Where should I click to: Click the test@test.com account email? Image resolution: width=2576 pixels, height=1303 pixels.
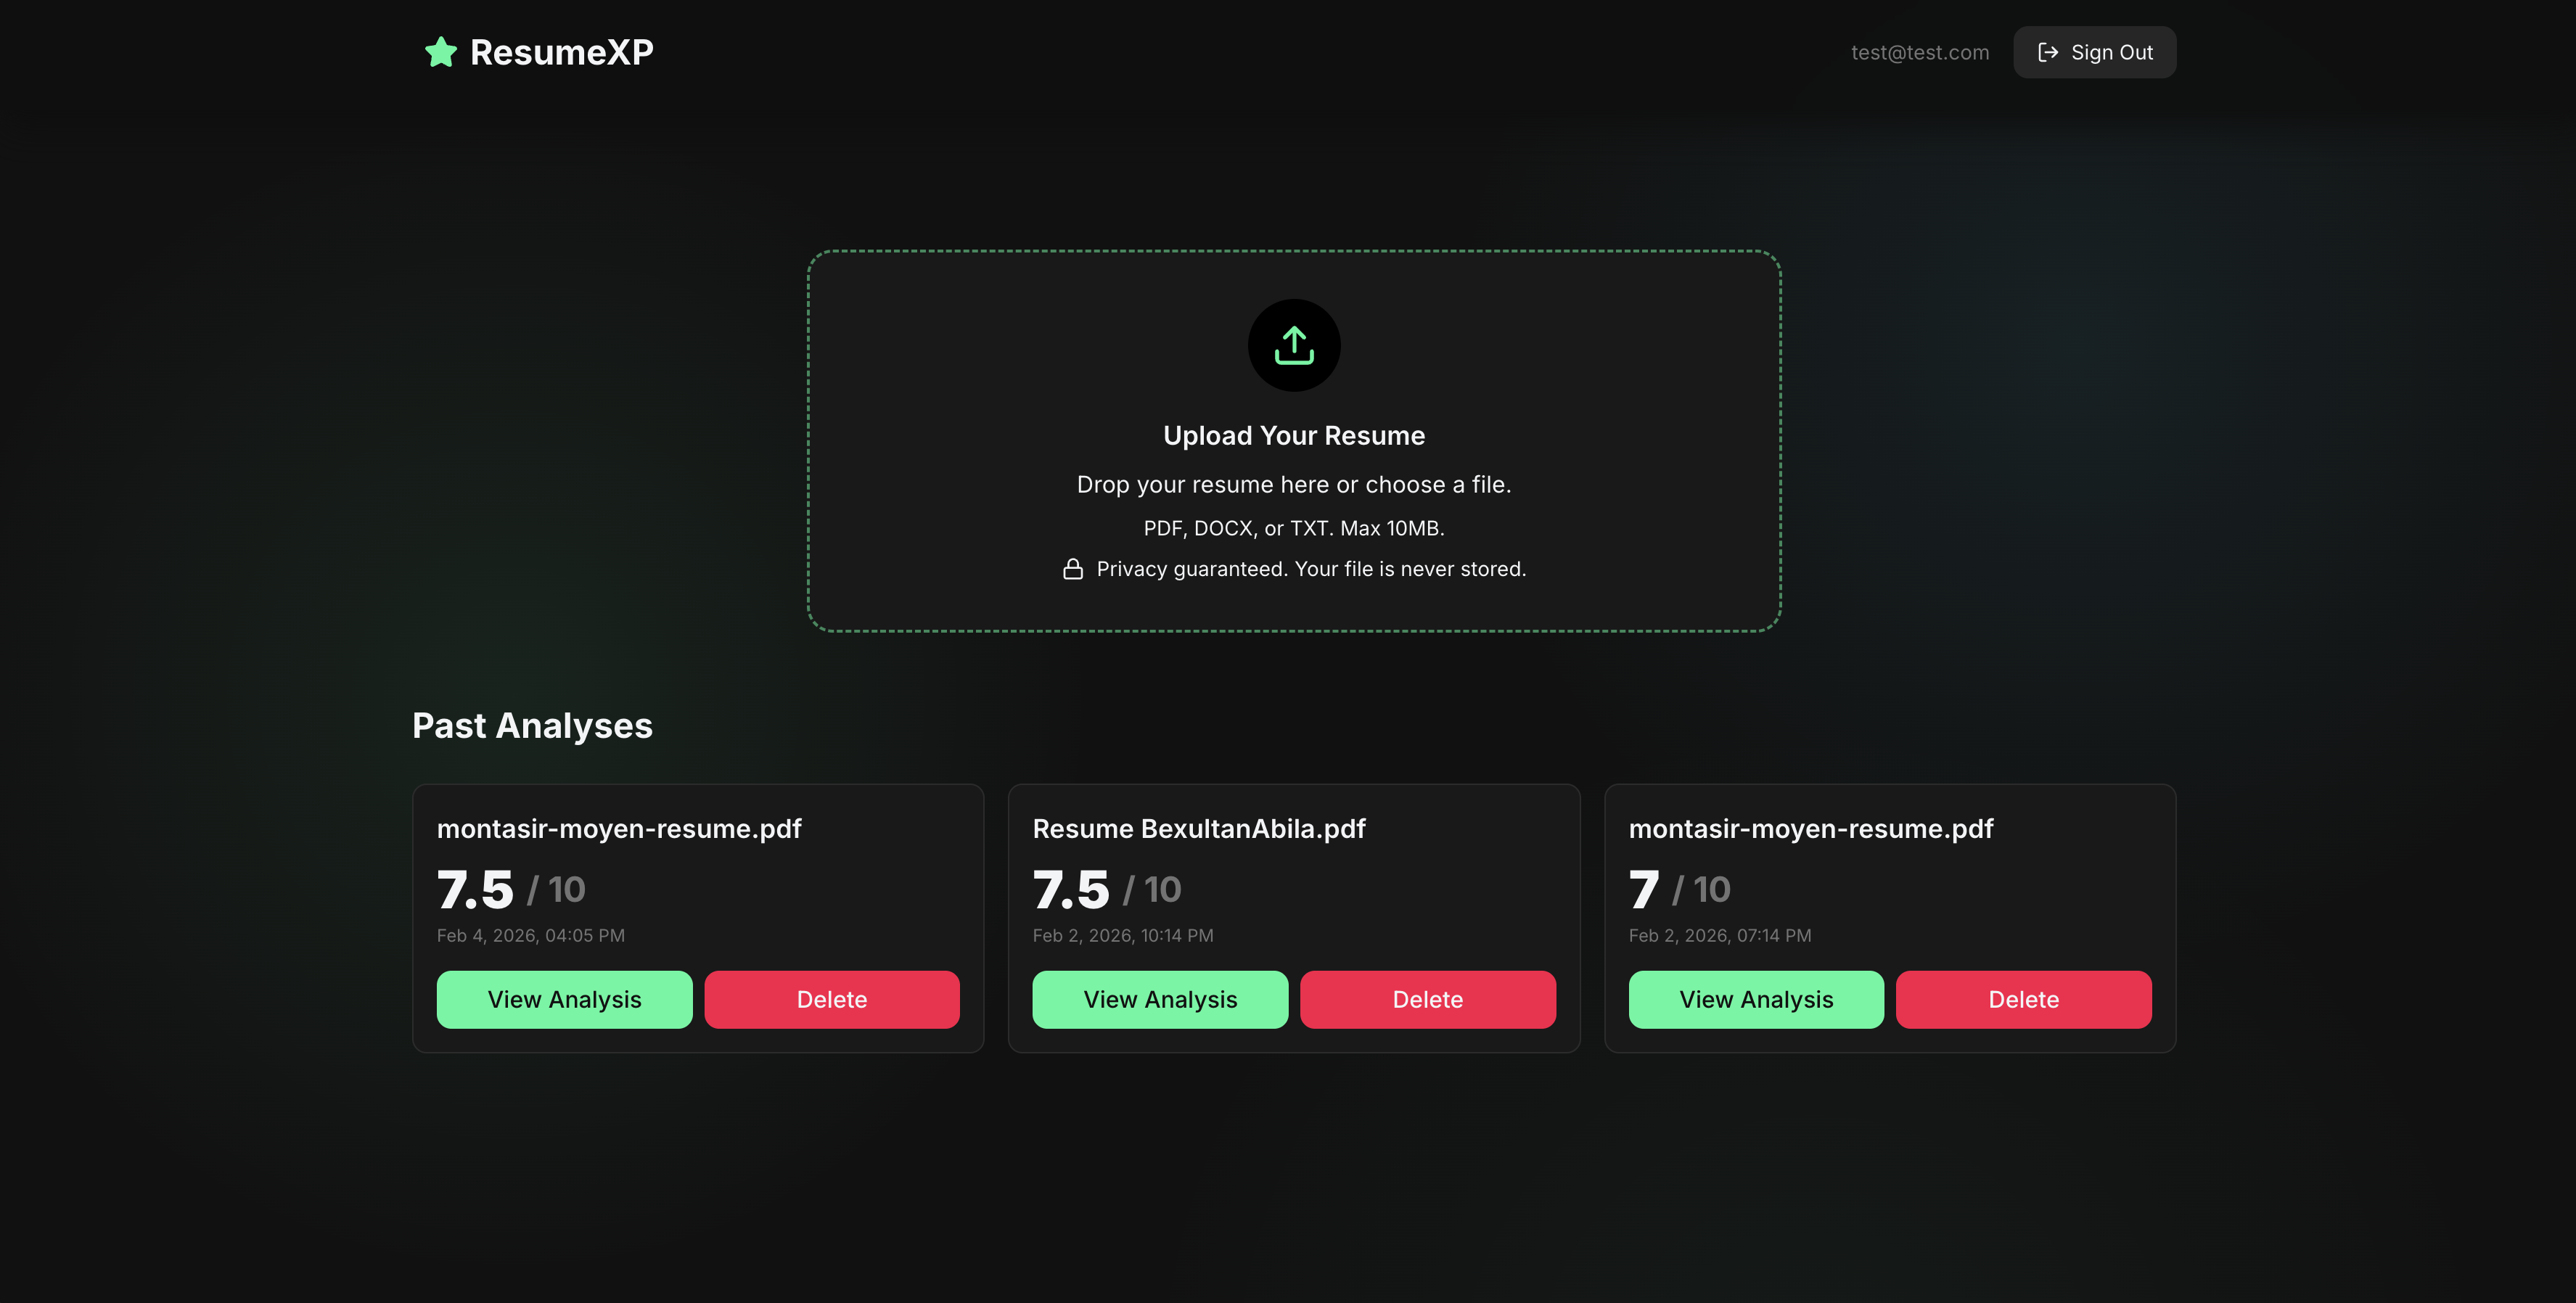click(1919, 52)
